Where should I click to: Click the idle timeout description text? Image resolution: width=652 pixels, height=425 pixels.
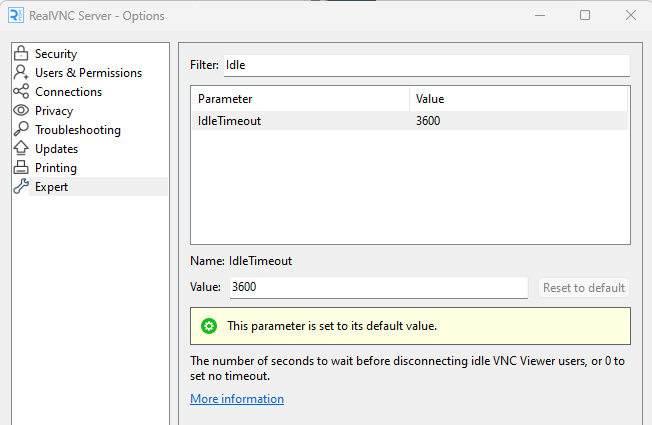pos(408,368)
